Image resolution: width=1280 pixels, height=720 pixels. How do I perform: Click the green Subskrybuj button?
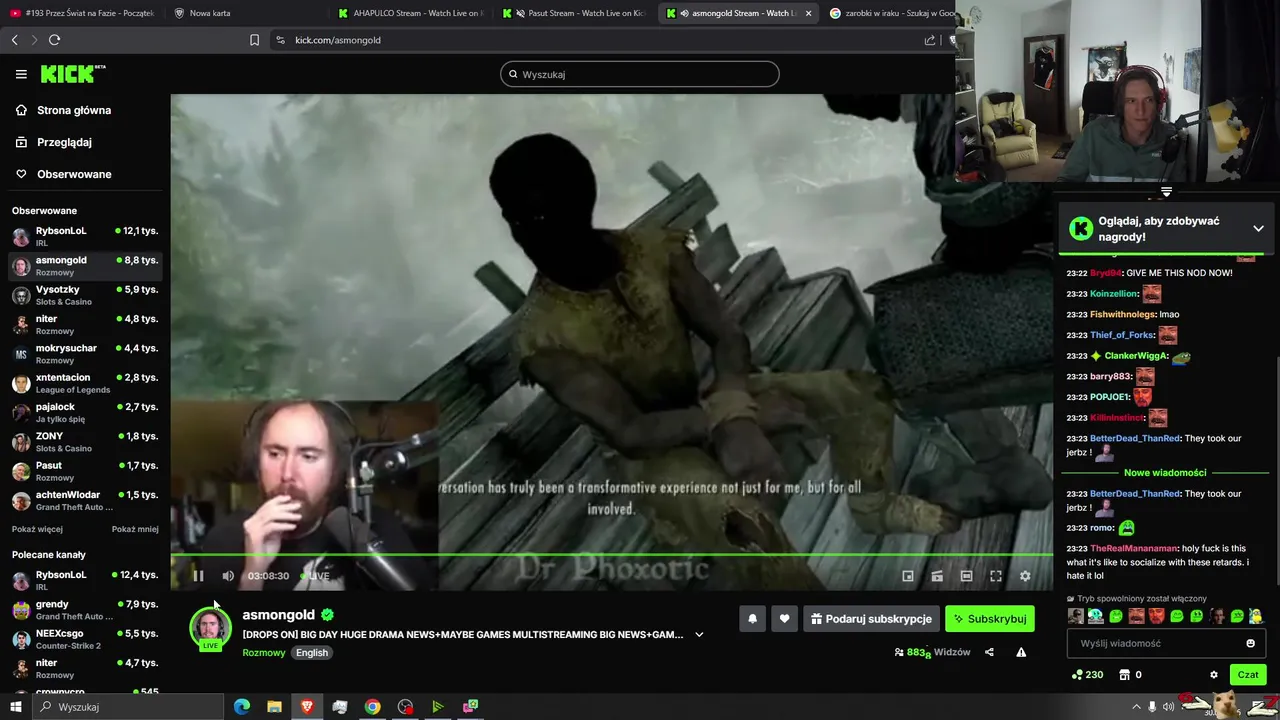[990, 619]
